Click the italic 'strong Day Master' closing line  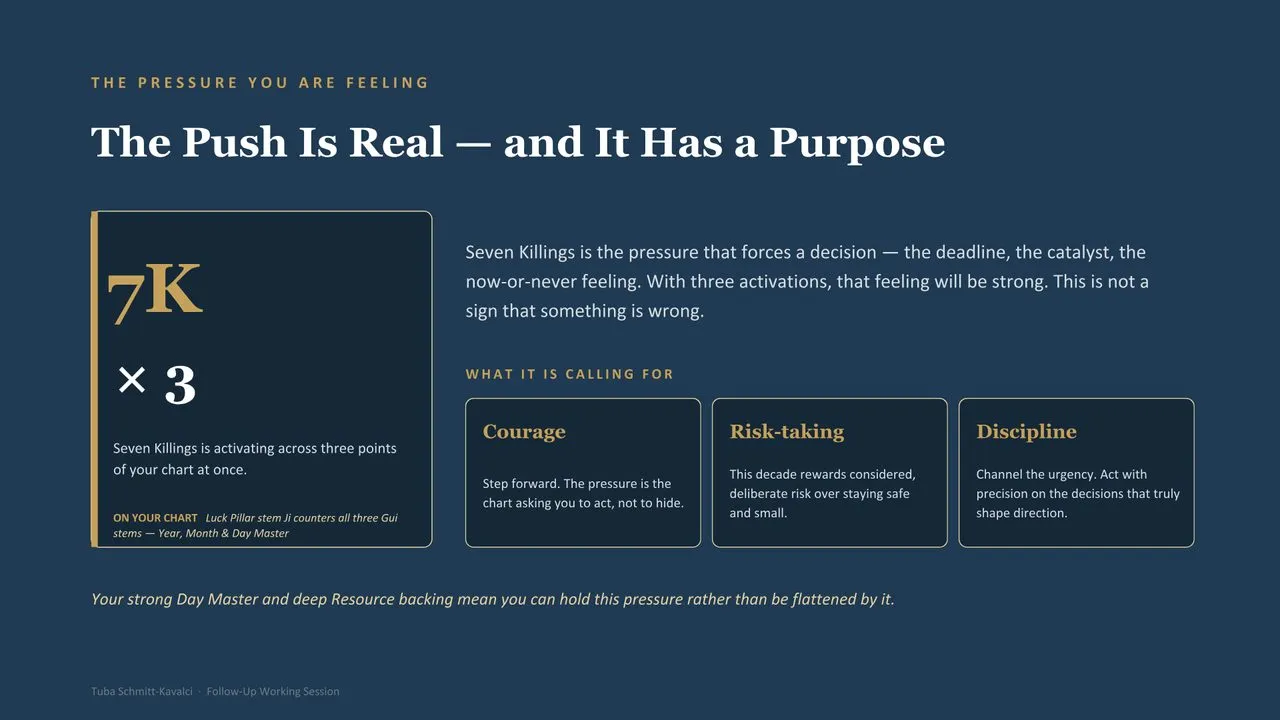point(493,600)
